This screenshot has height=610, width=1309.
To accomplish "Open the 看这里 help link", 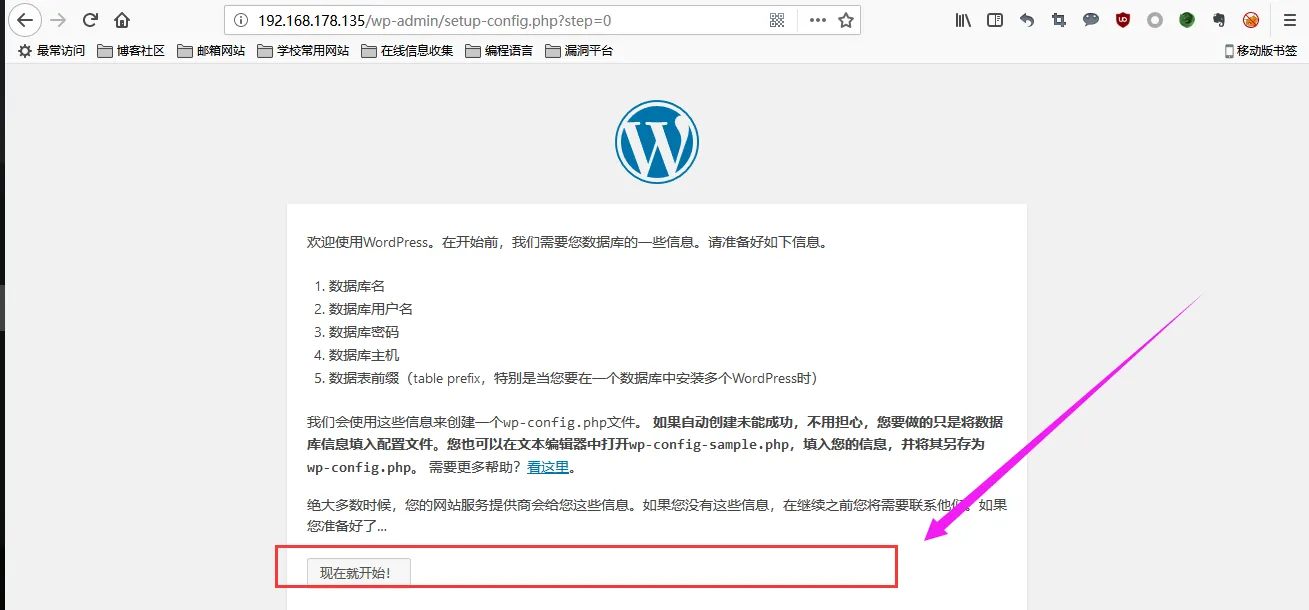I will (548, 467).
